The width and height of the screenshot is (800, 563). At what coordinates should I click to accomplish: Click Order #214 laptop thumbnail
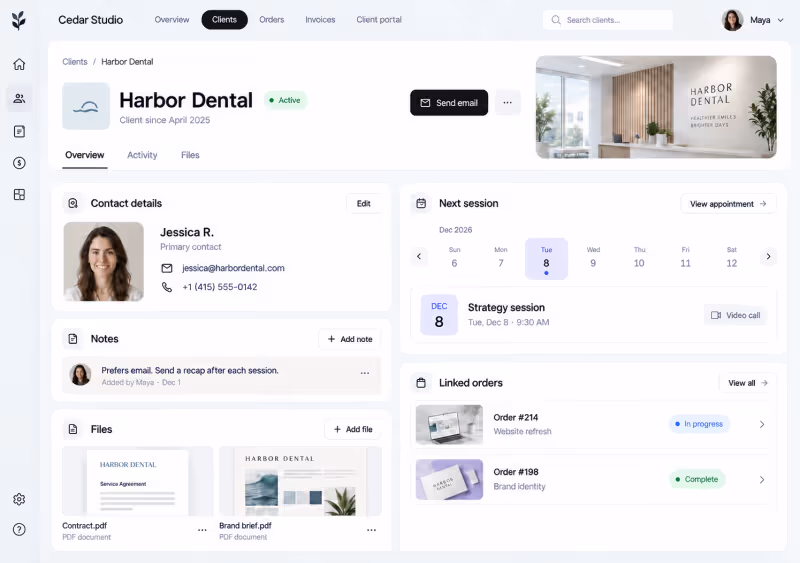(x=449, y=424)
